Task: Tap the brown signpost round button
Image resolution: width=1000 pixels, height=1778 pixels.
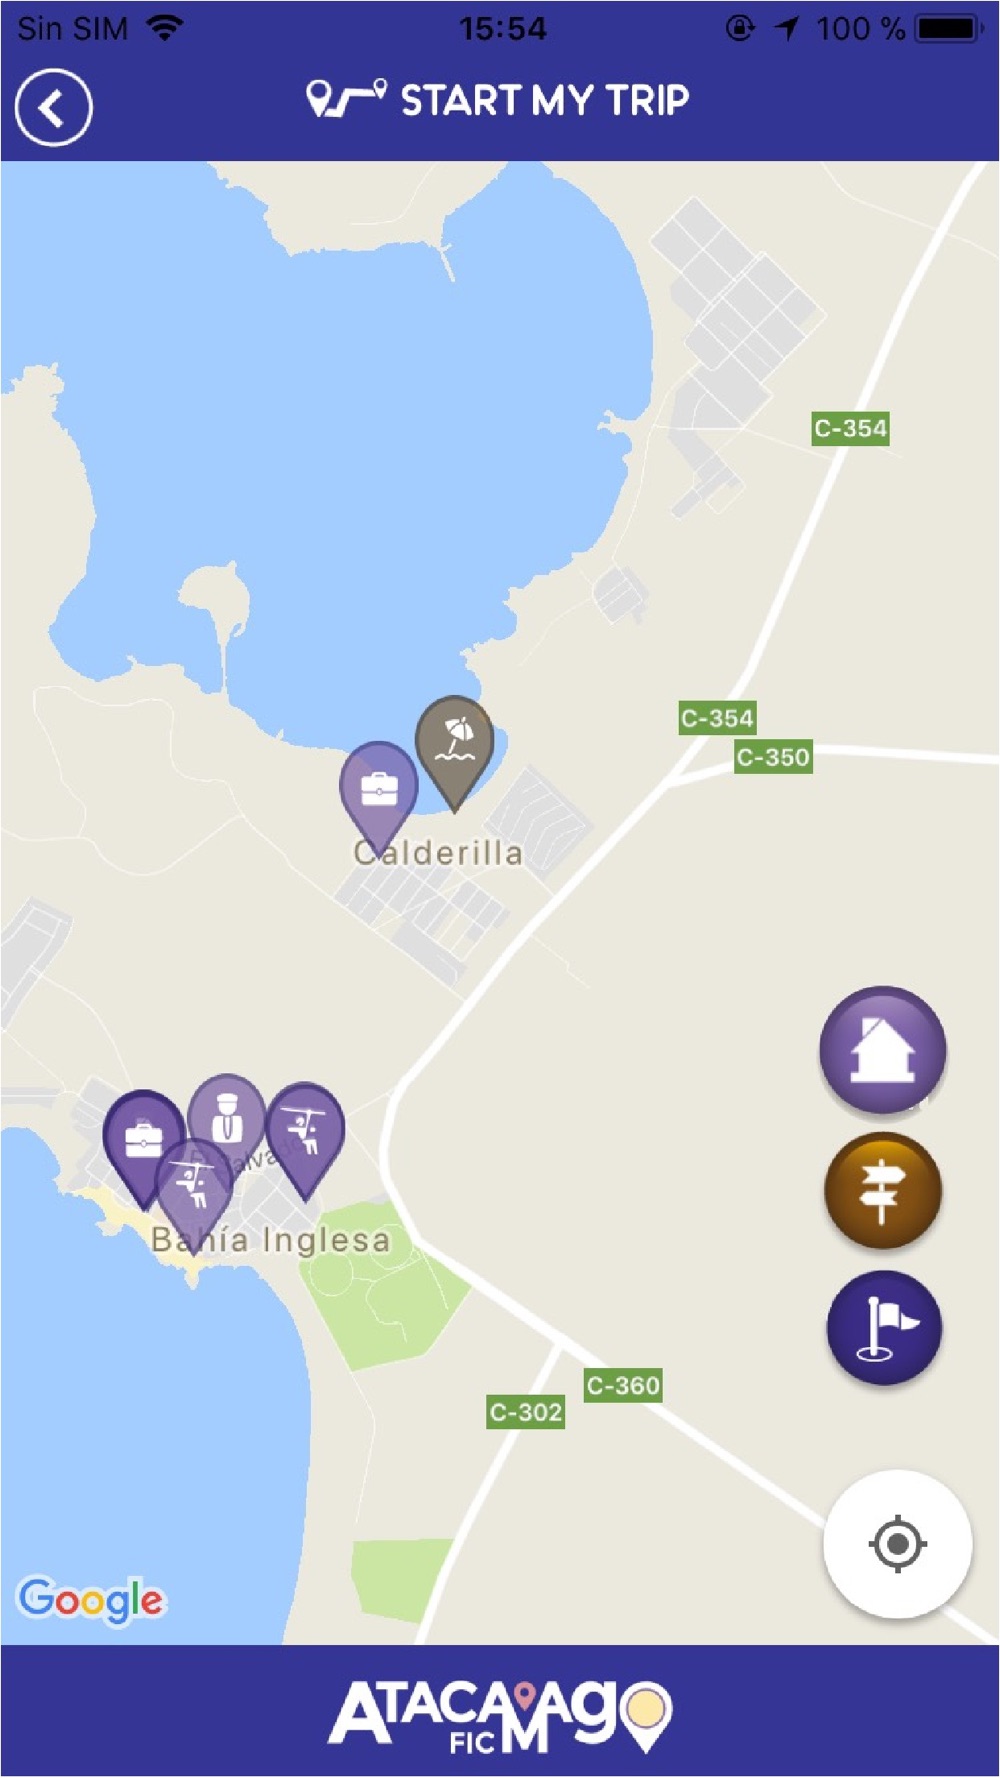Action: pyautogui.click(x=882, y=1190)
